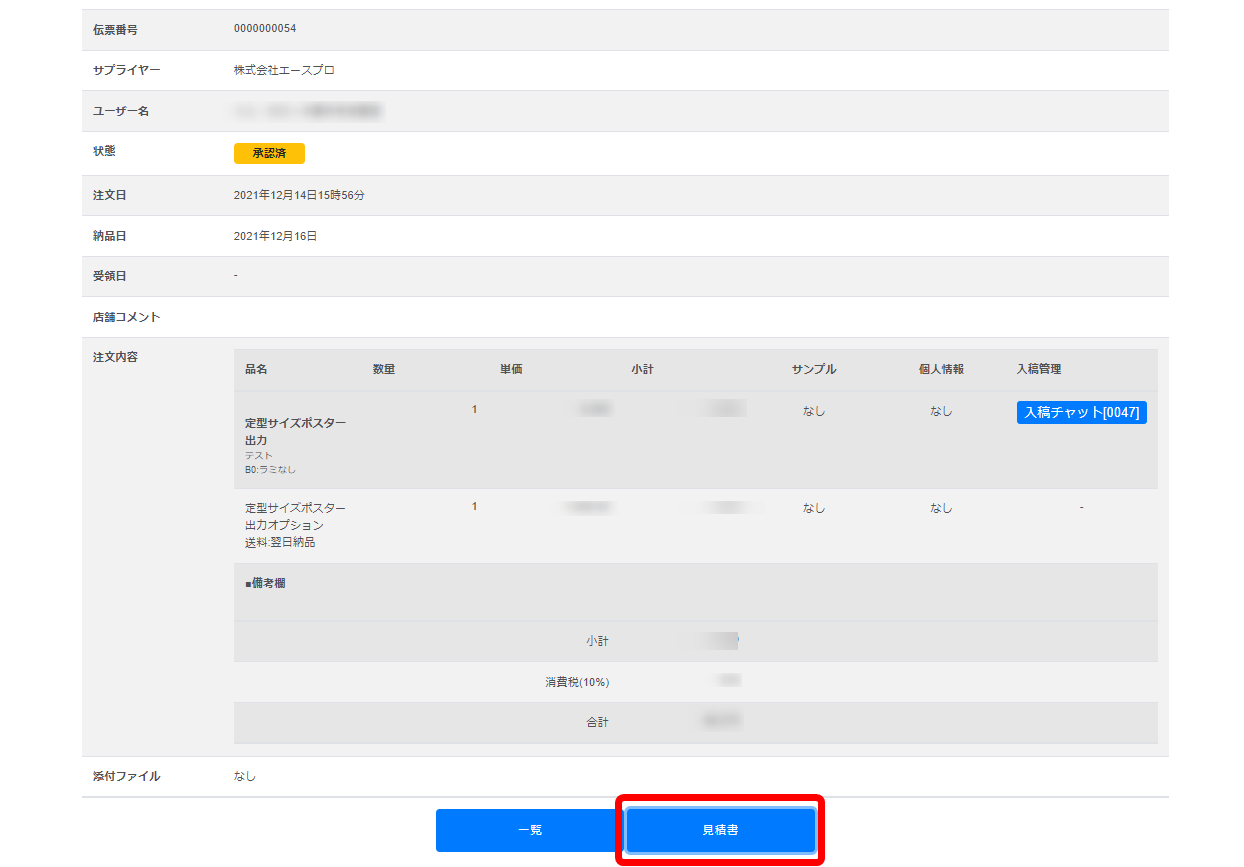Select slip number 0000000054
Viewport: 1244px width, 867px height.
pyautogui.click(x=265, y=29)
